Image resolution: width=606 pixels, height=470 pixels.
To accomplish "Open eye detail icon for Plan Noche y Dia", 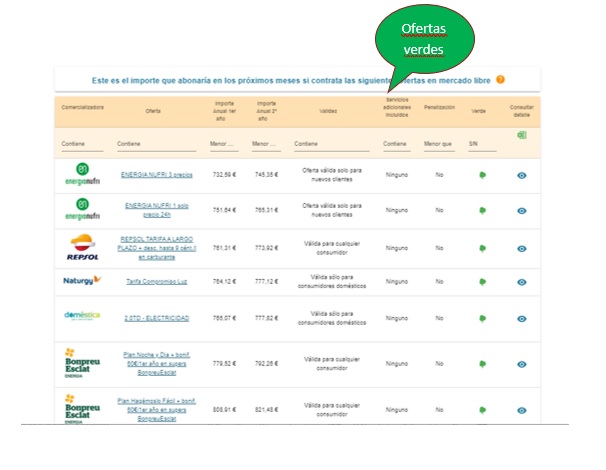I will 521,364.
